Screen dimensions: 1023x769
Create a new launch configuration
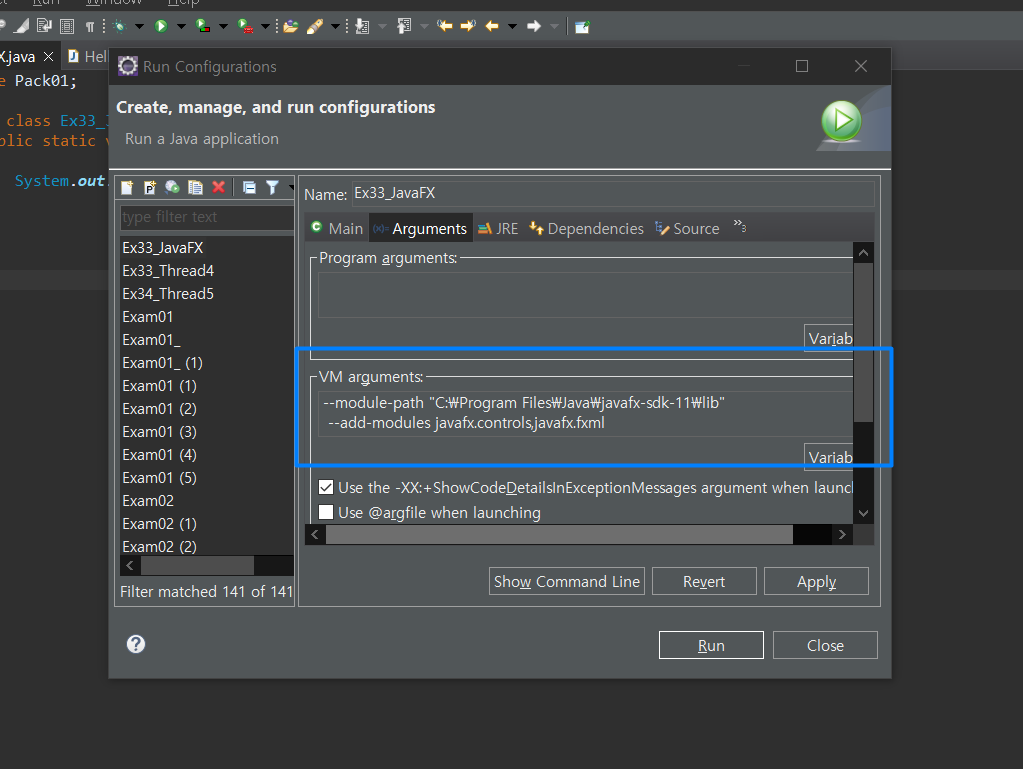pyautogui.click(x=127, y=188)
